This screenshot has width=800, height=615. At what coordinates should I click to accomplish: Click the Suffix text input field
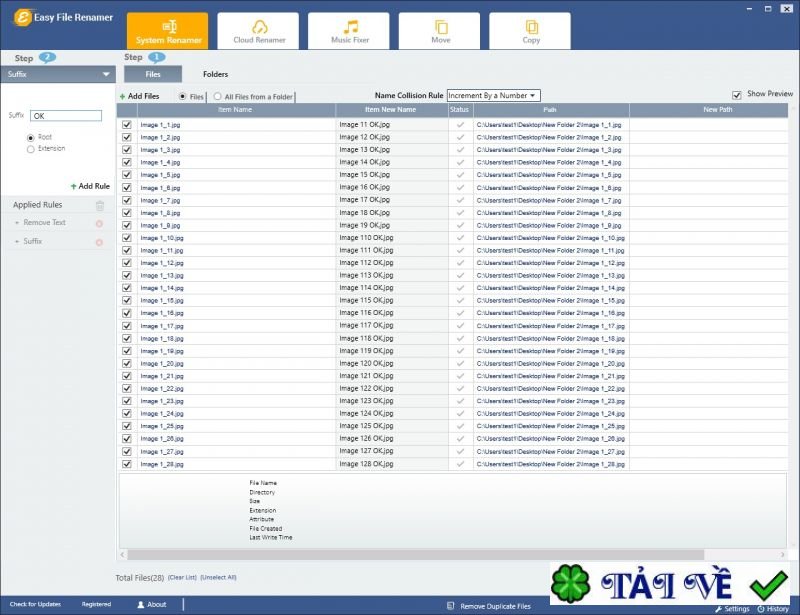(66, 116)
